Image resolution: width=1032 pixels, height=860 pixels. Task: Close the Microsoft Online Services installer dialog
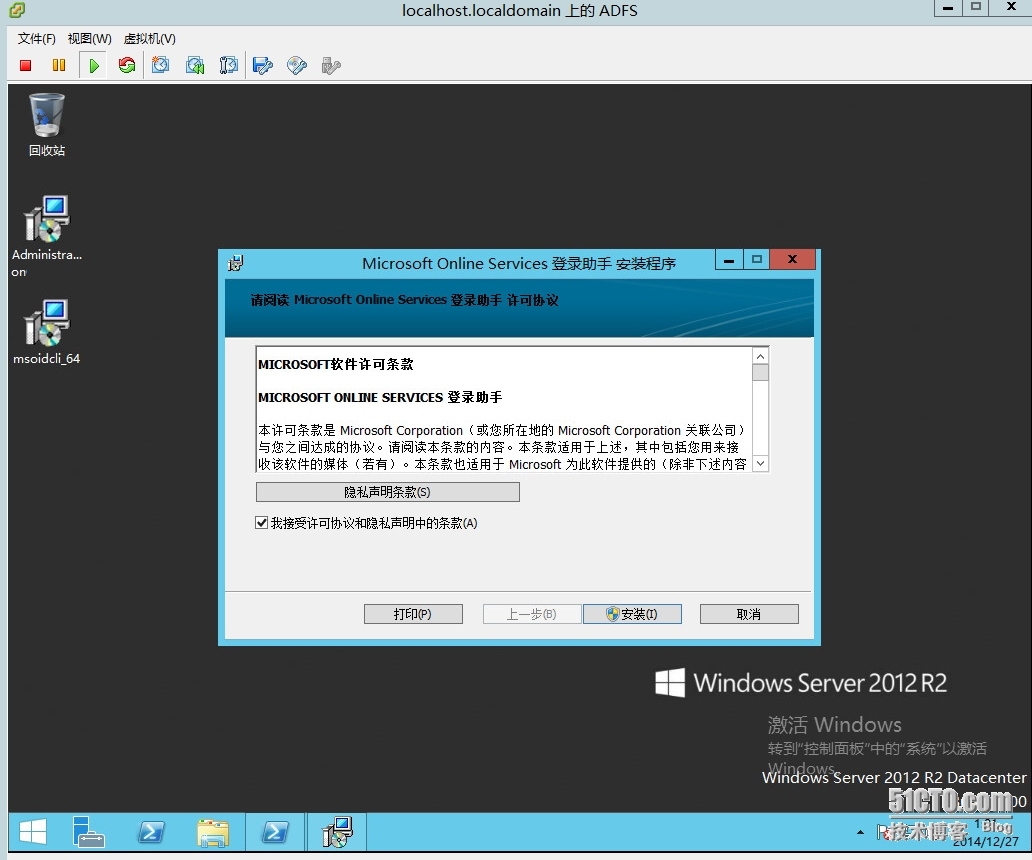792,260
